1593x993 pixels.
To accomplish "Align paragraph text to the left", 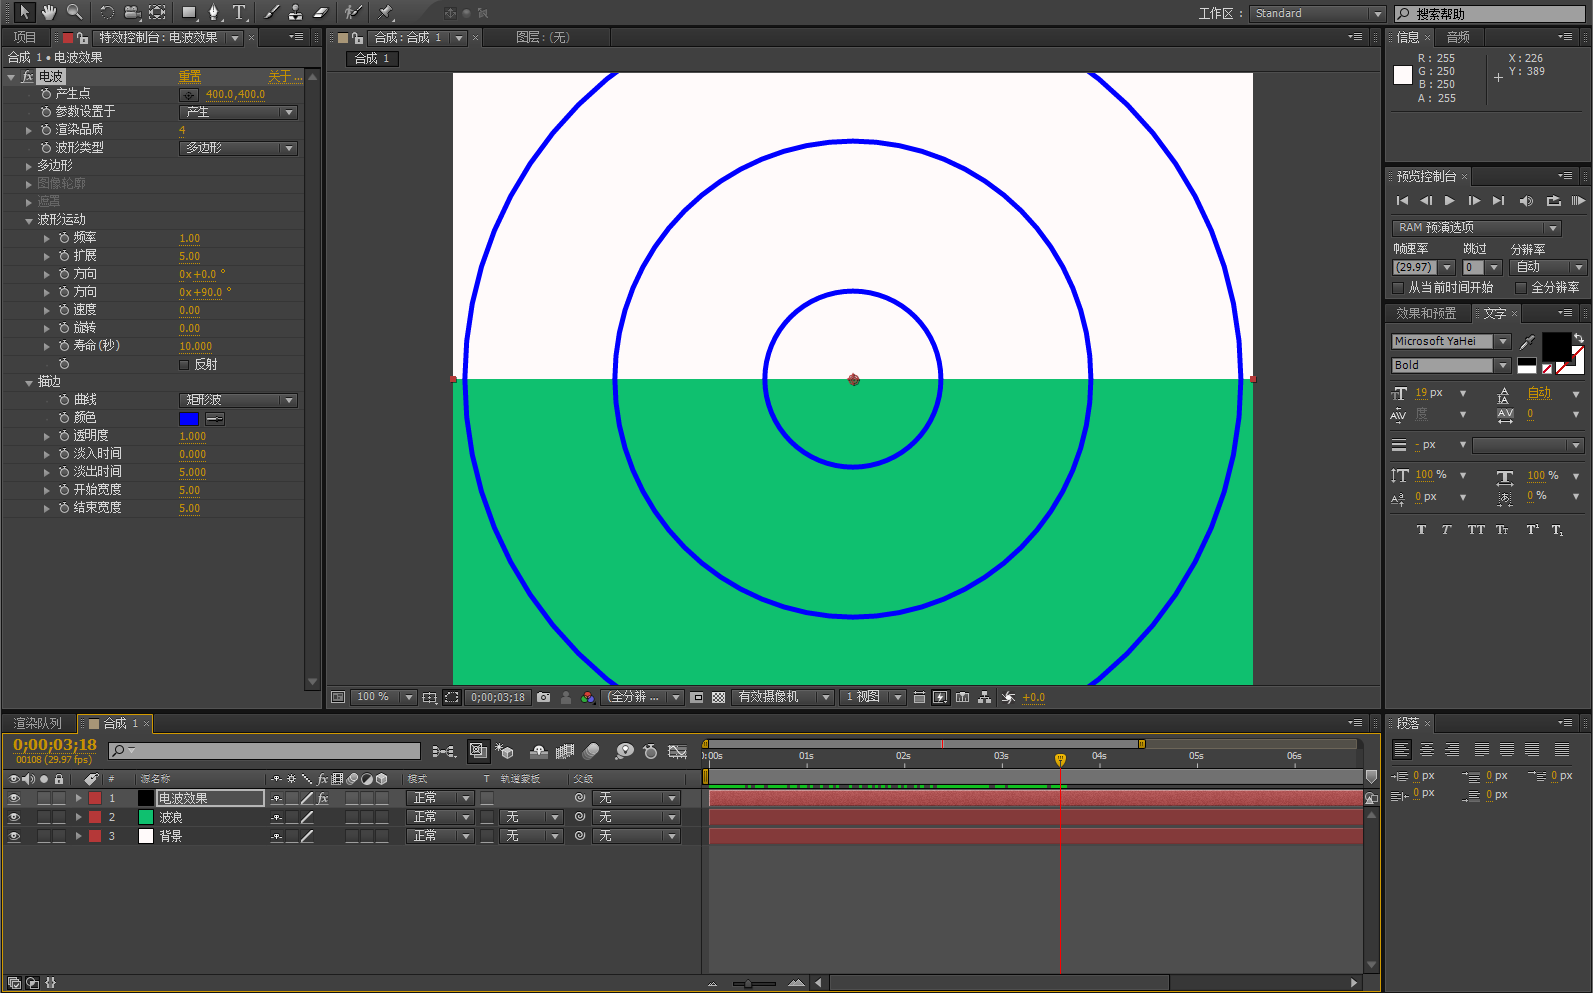I will click(1402, 750).
